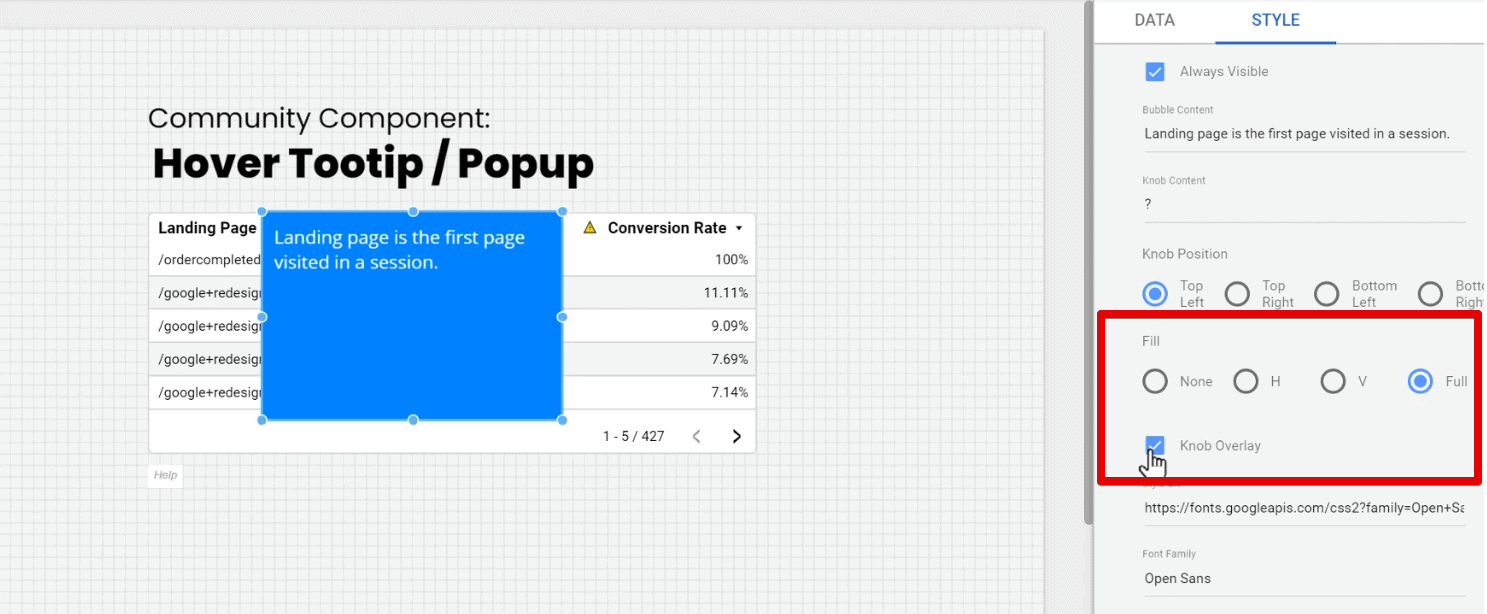The image size is (1487, 614).
Task: Select Top Right knob position
Action: tap(1238, 294)
